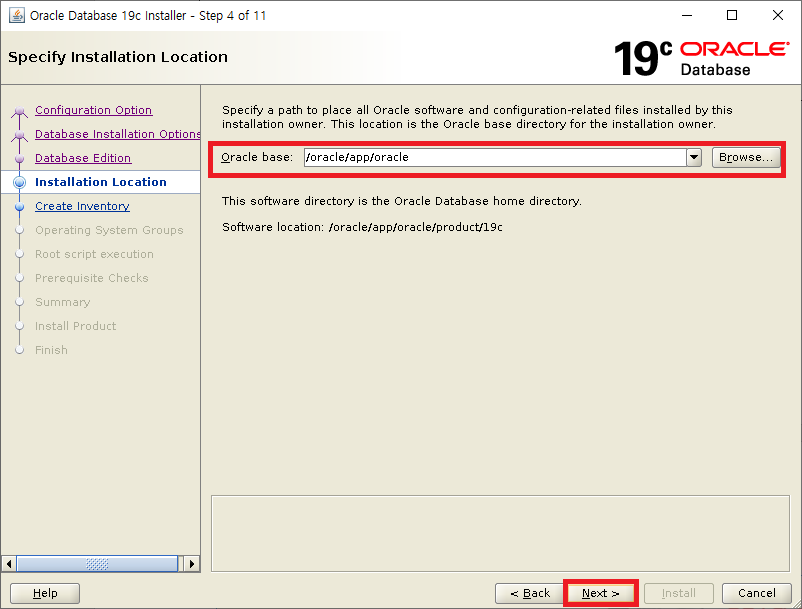Click into the Oracle base path field
This screenshot has height=609, width=802.
495,157
